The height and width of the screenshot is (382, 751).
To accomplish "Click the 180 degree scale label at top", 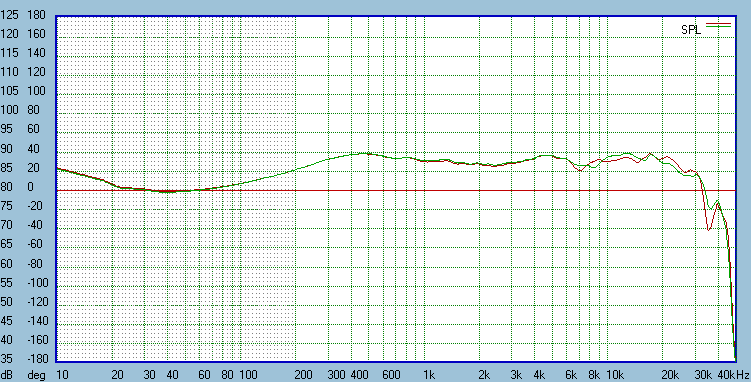I will (37, 15).
